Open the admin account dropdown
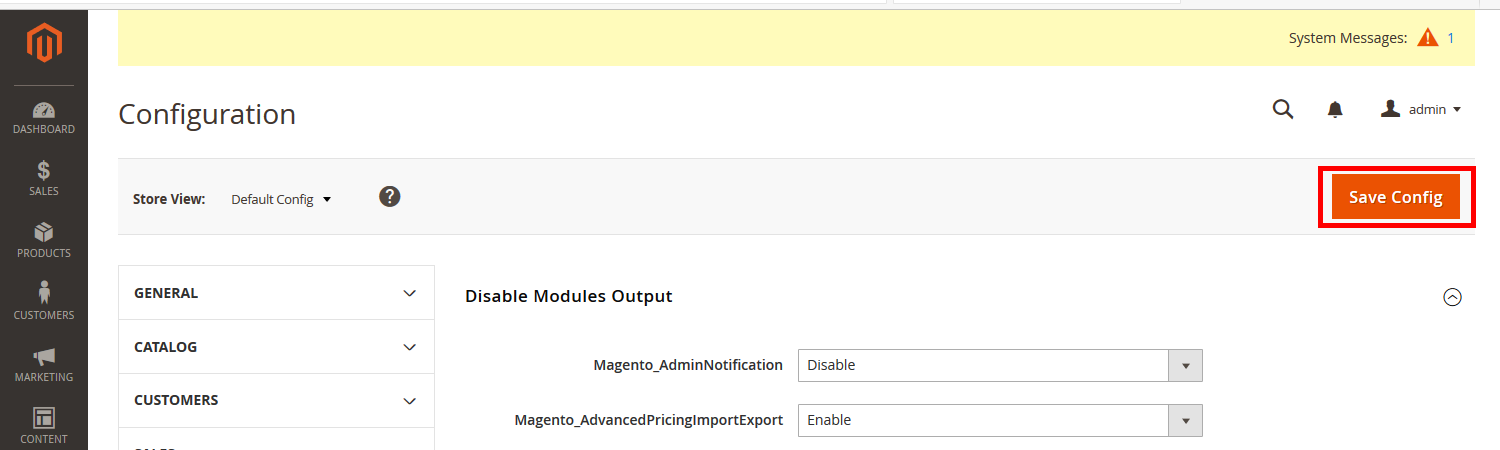Screen dimensions: 1500x450 click(x=1421, y=110)
